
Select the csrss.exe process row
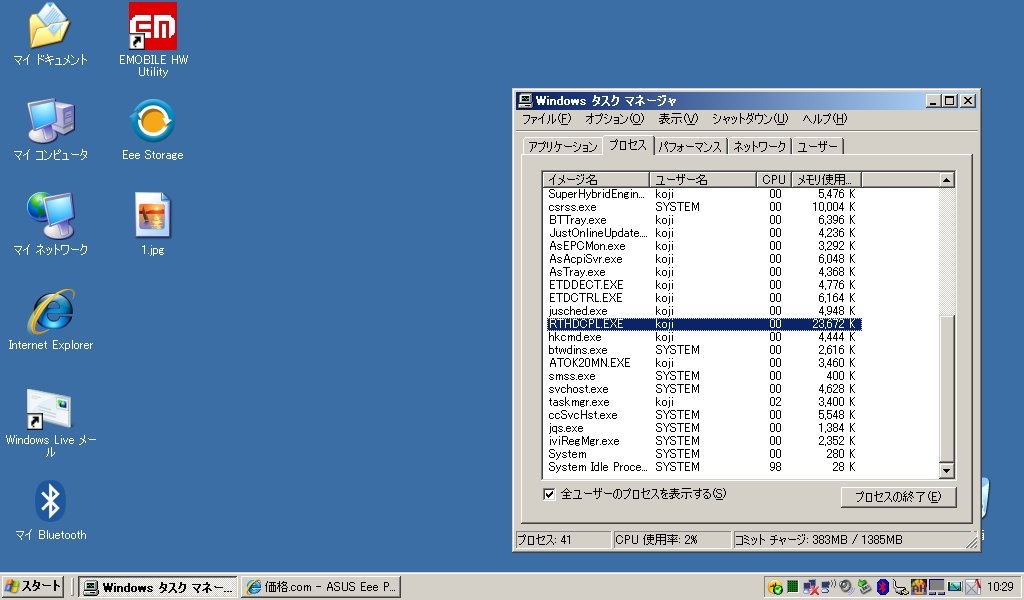(x=702, y=207)
